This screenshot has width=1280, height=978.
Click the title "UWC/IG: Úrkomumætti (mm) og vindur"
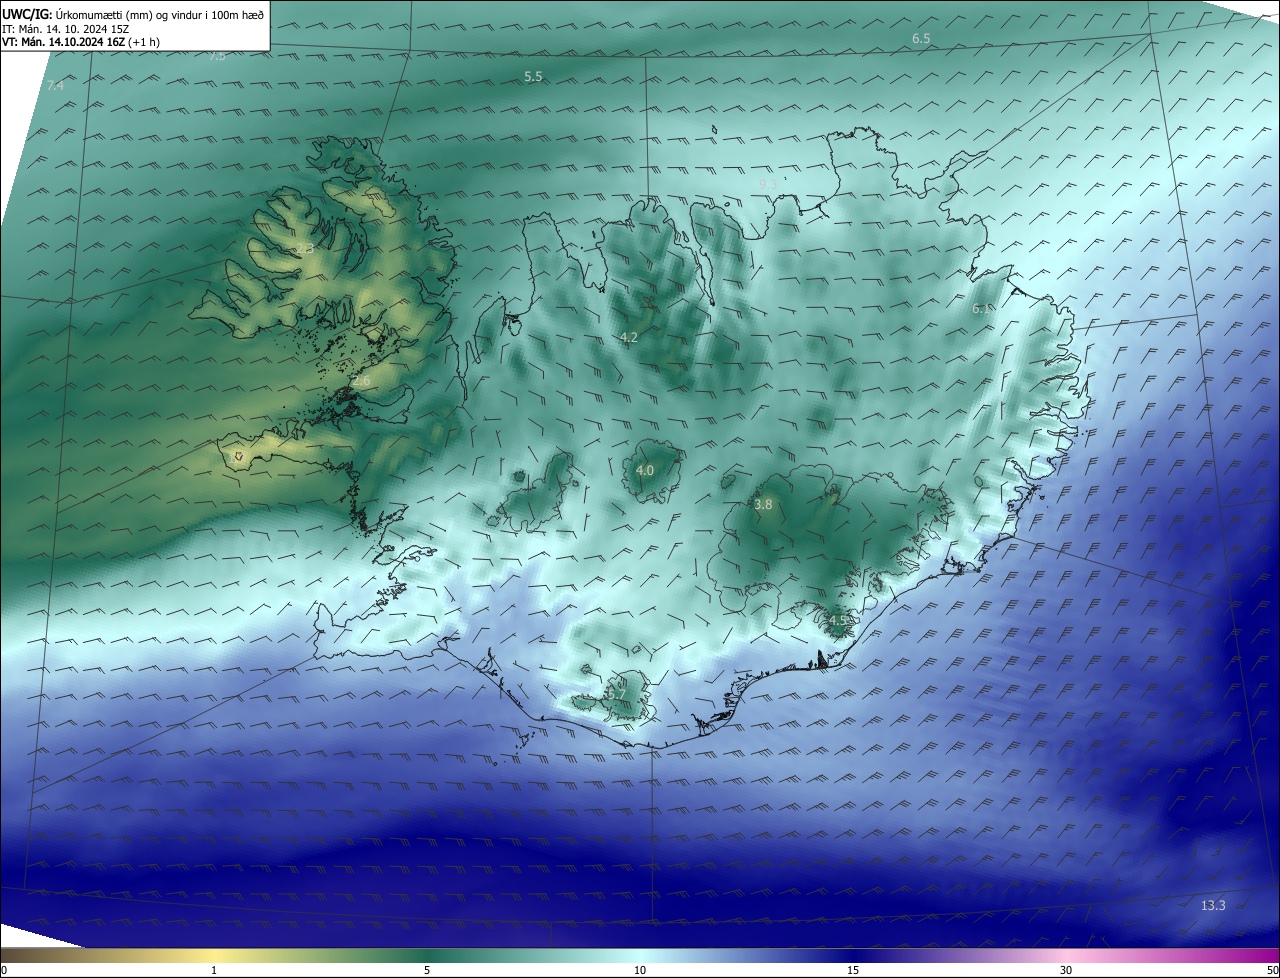[x=133, y=14]
